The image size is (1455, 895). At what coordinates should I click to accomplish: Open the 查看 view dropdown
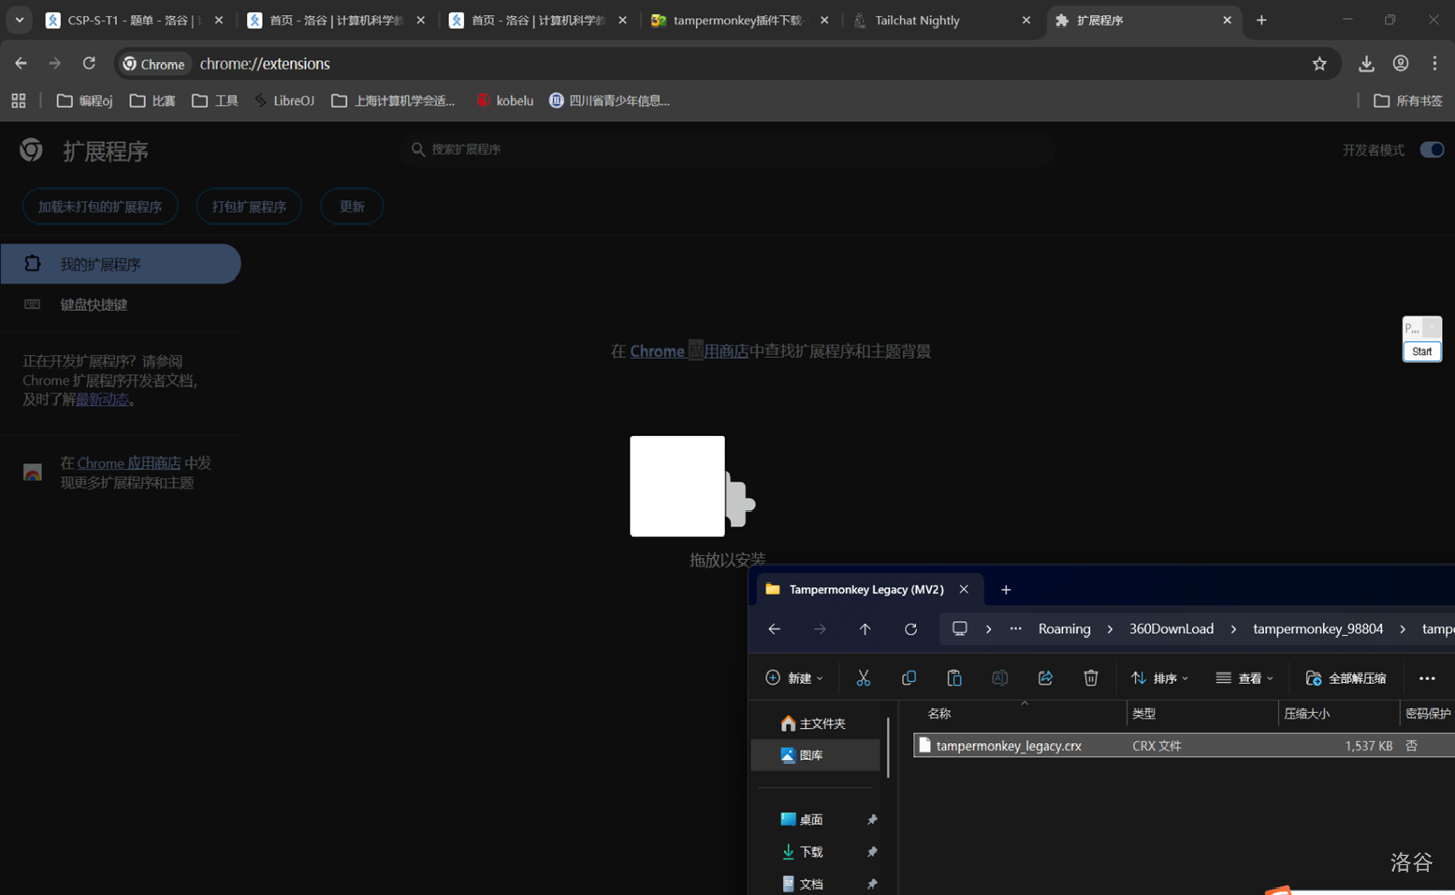coord(1244,678)
